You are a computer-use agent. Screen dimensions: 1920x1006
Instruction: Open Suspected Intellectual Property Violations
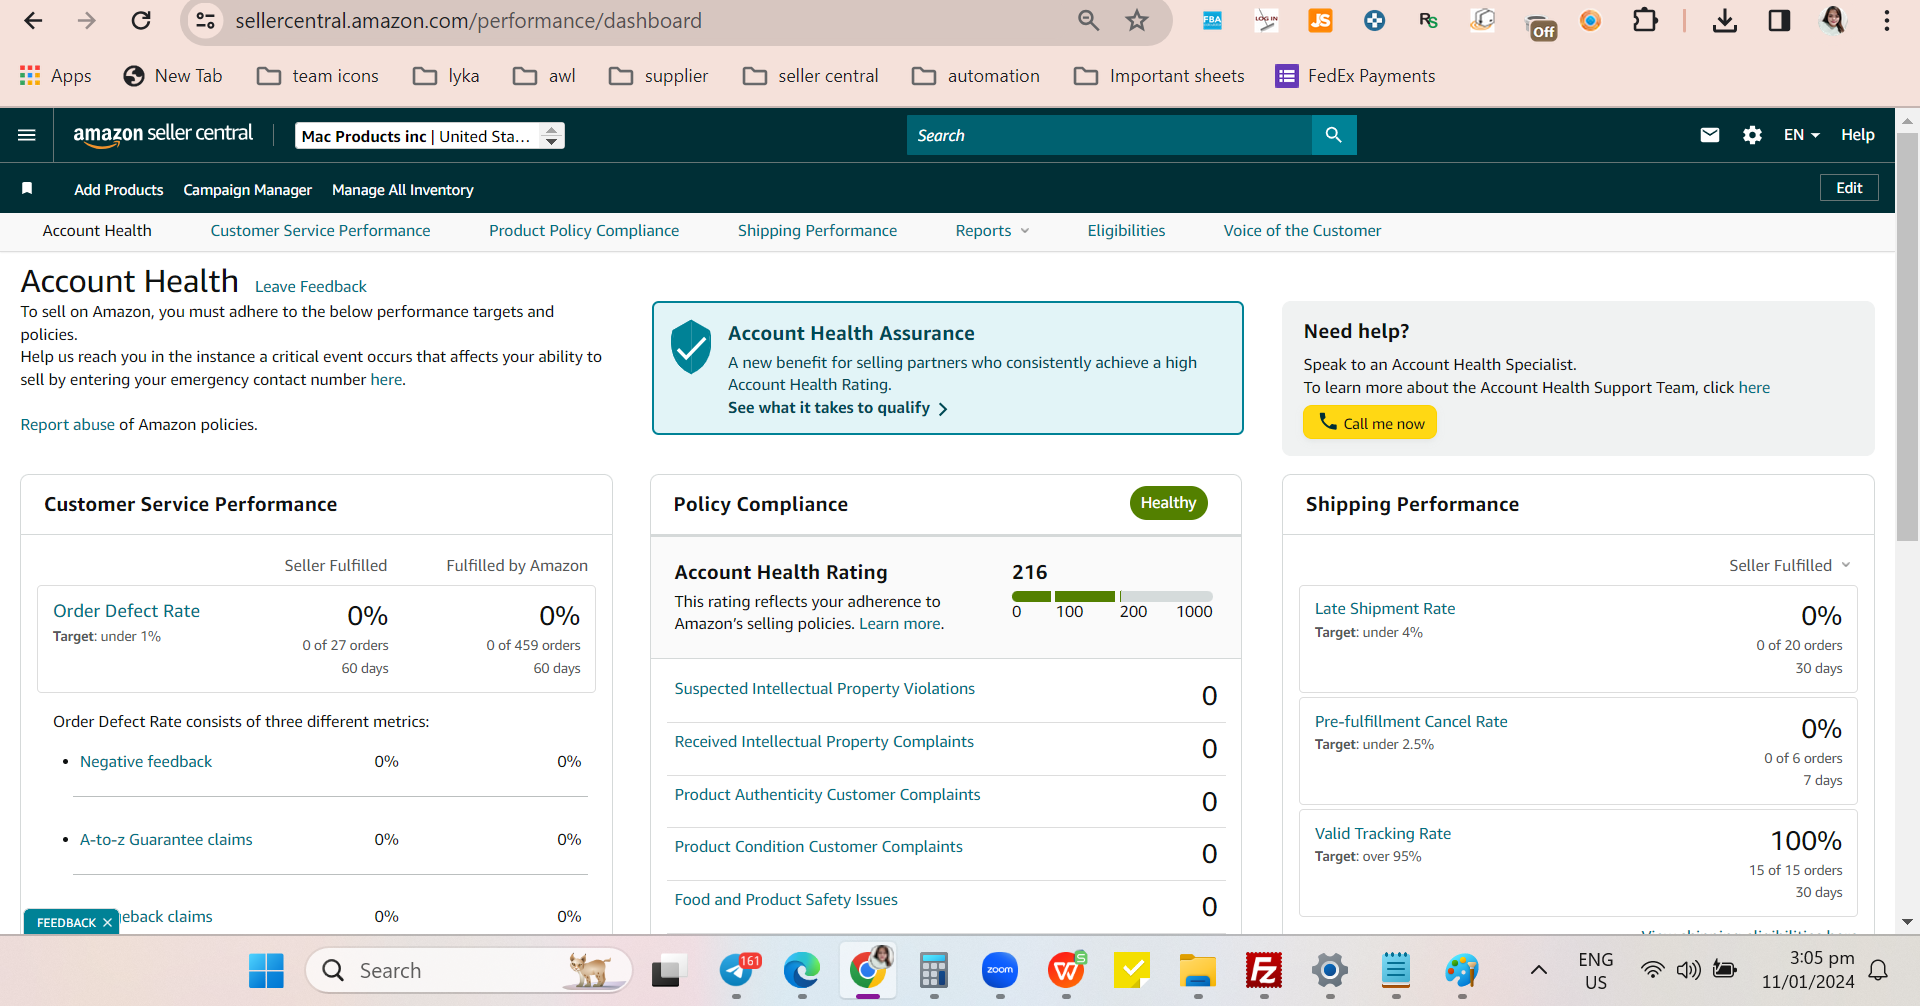824,689
